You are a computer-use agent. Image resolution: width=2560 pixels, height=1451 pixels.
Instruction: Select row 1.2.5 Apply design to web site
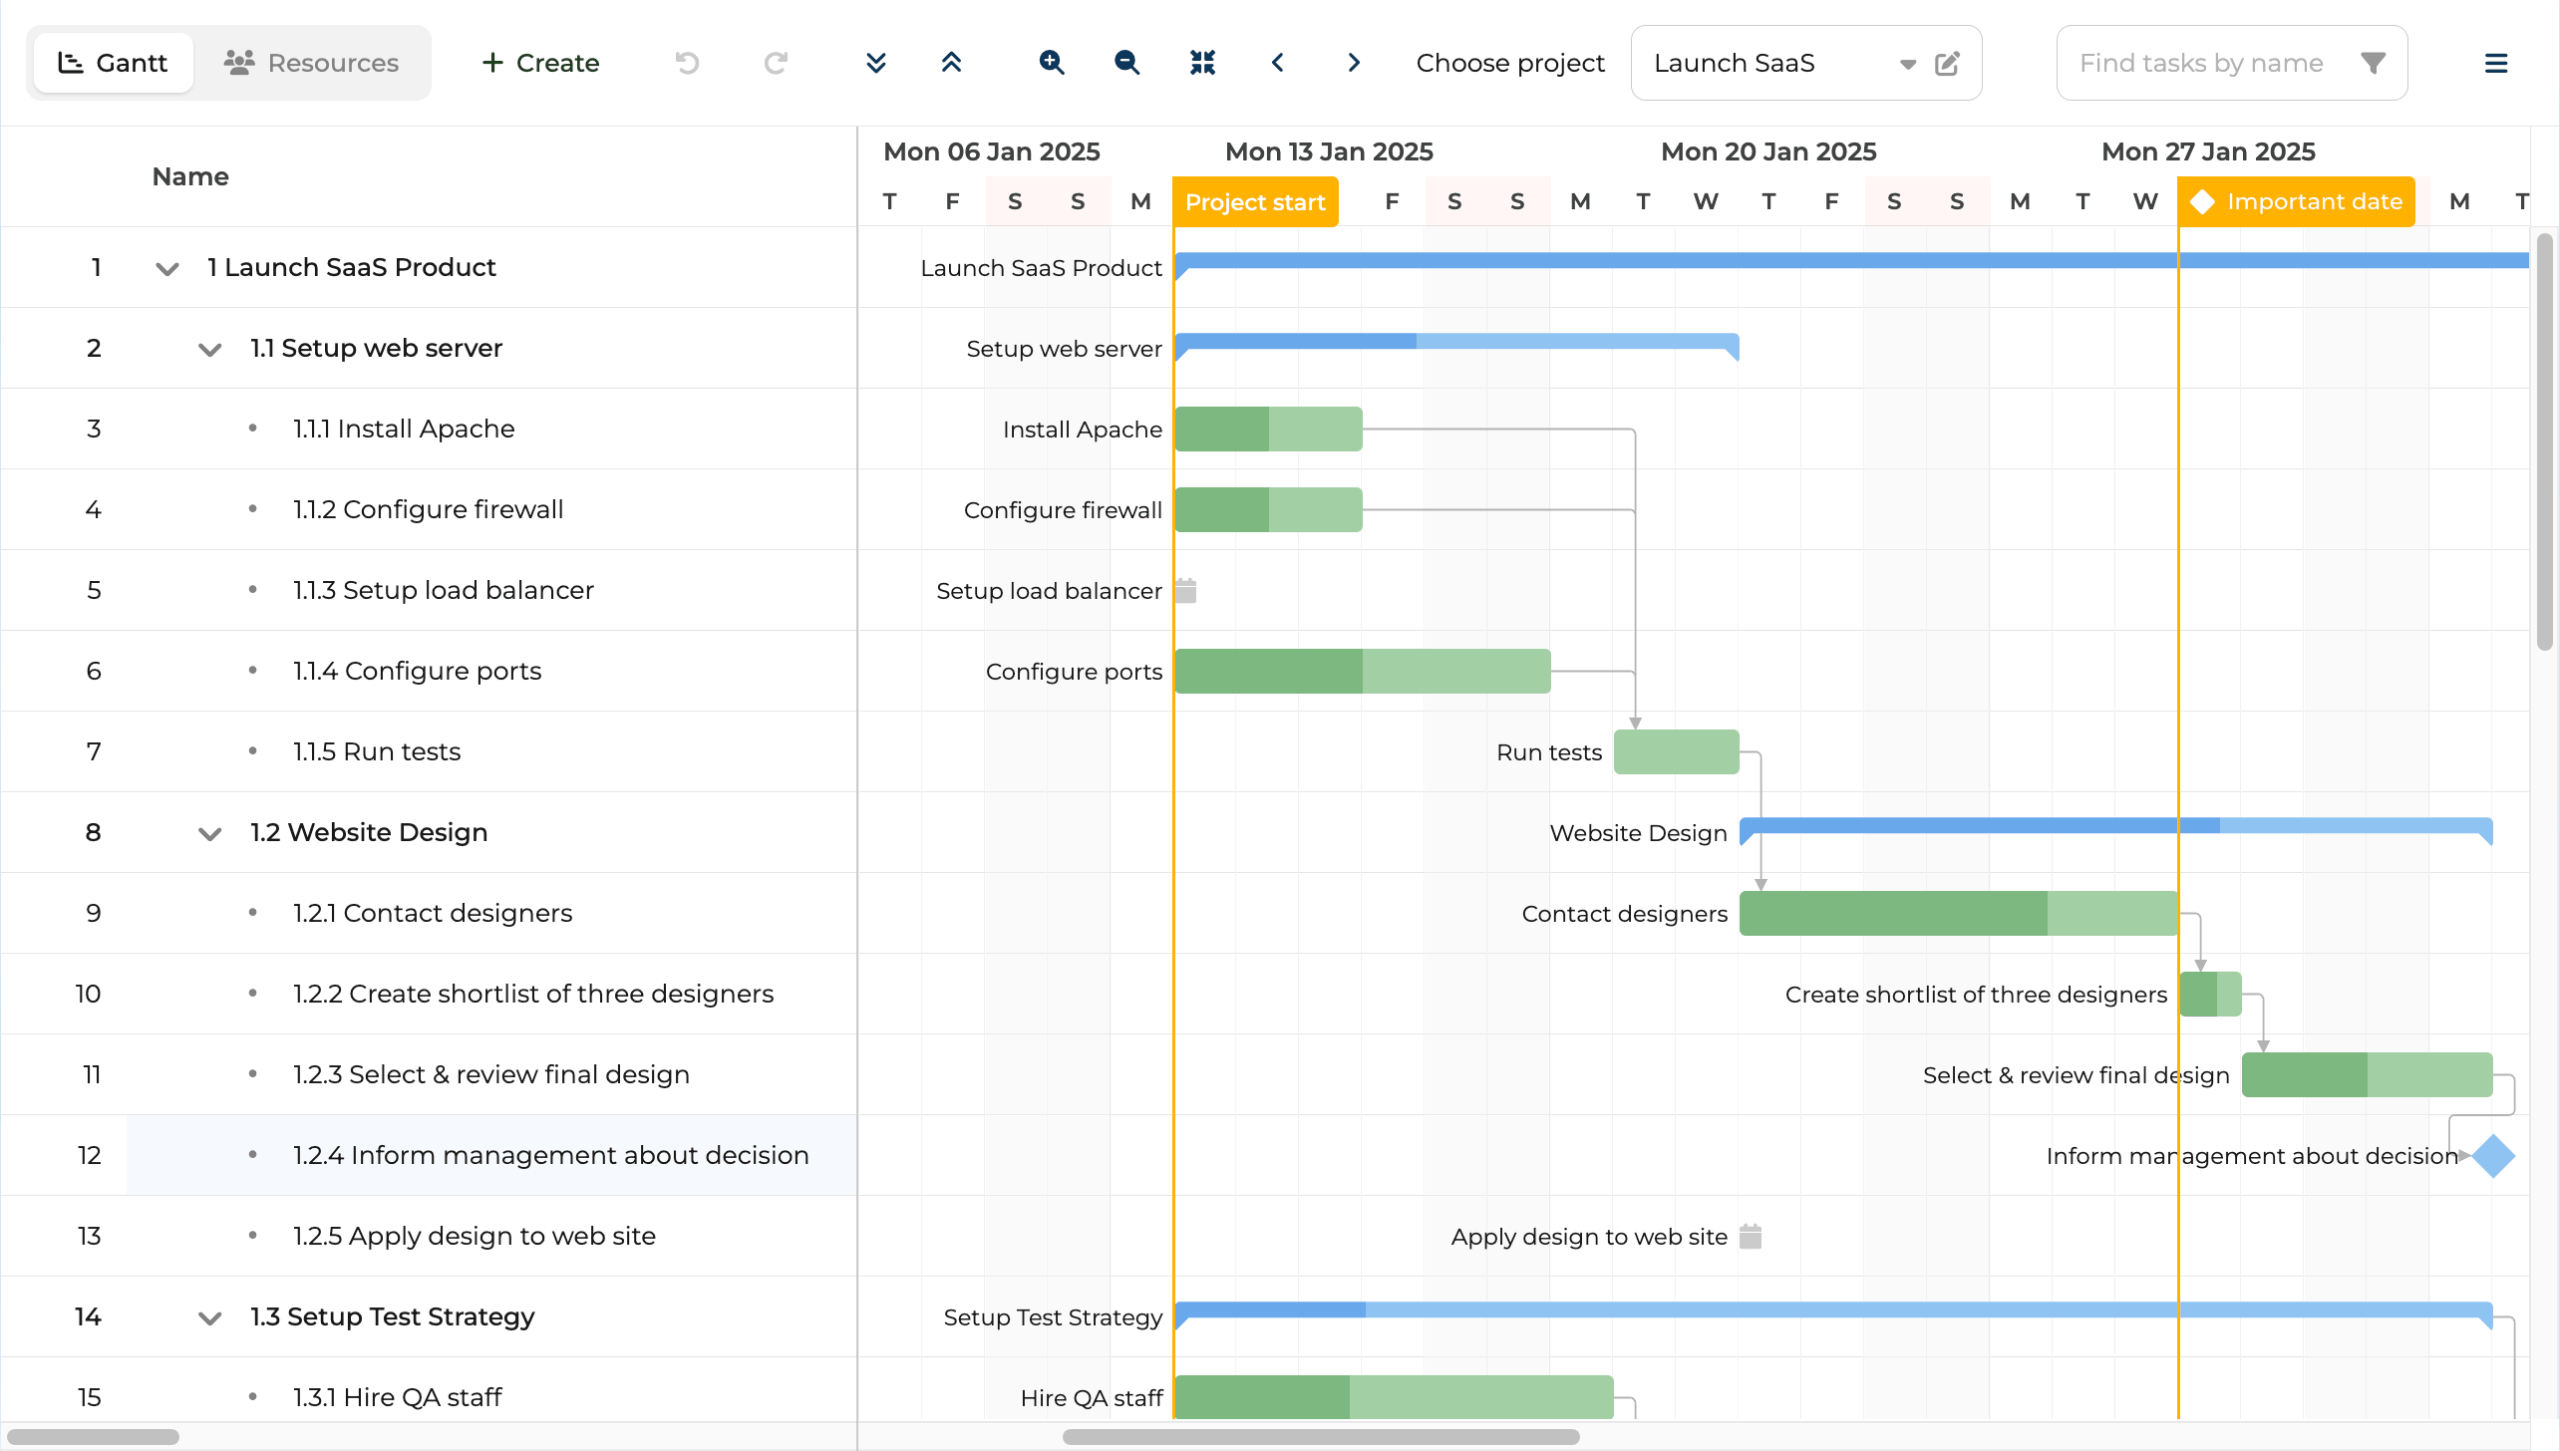[428, 1236]
